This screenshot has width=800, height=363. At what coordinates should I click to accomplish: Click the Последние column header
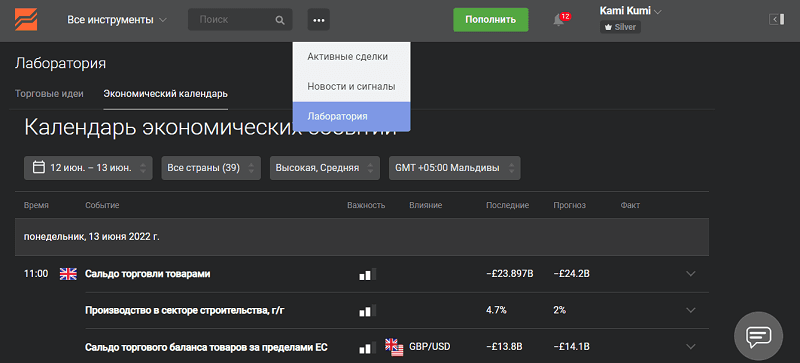click(507, 205)
